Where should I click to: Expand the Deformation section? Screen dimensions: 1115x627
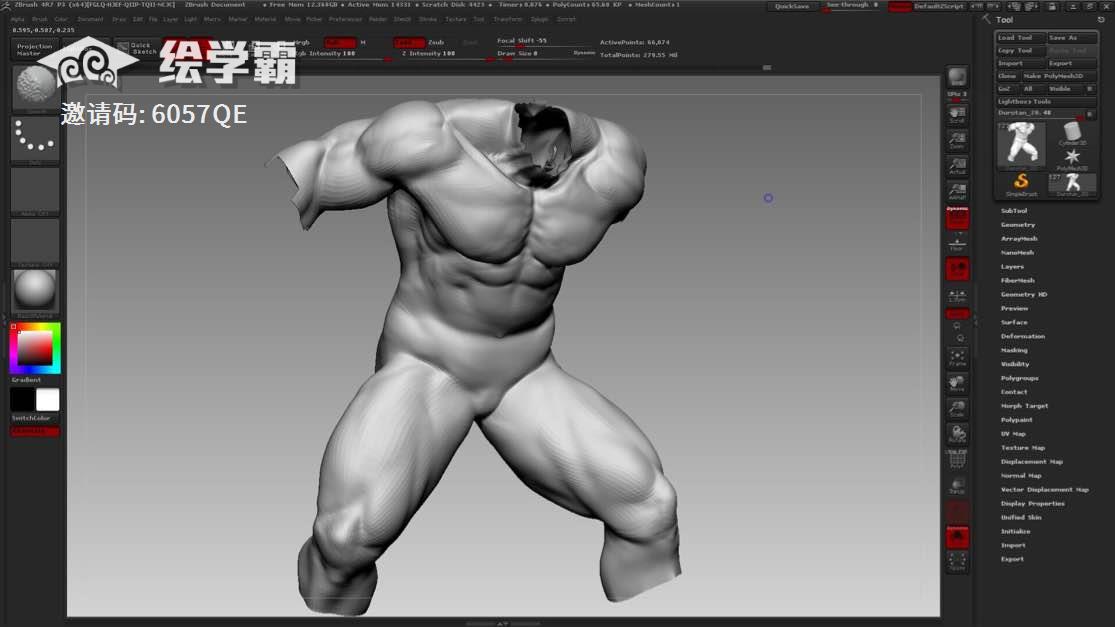point(1022,336)
